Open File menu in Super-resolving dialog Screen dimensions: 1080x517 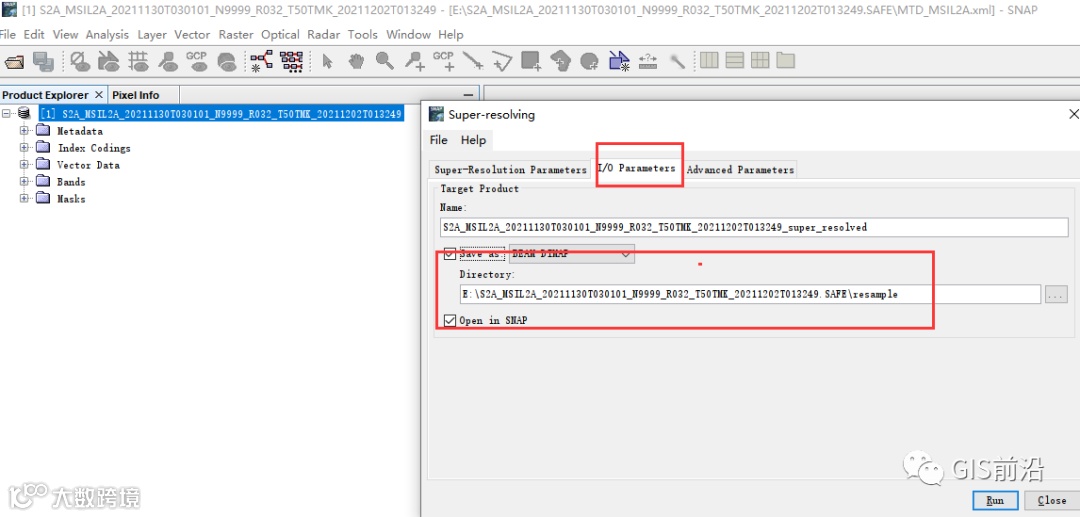point(439,140)
